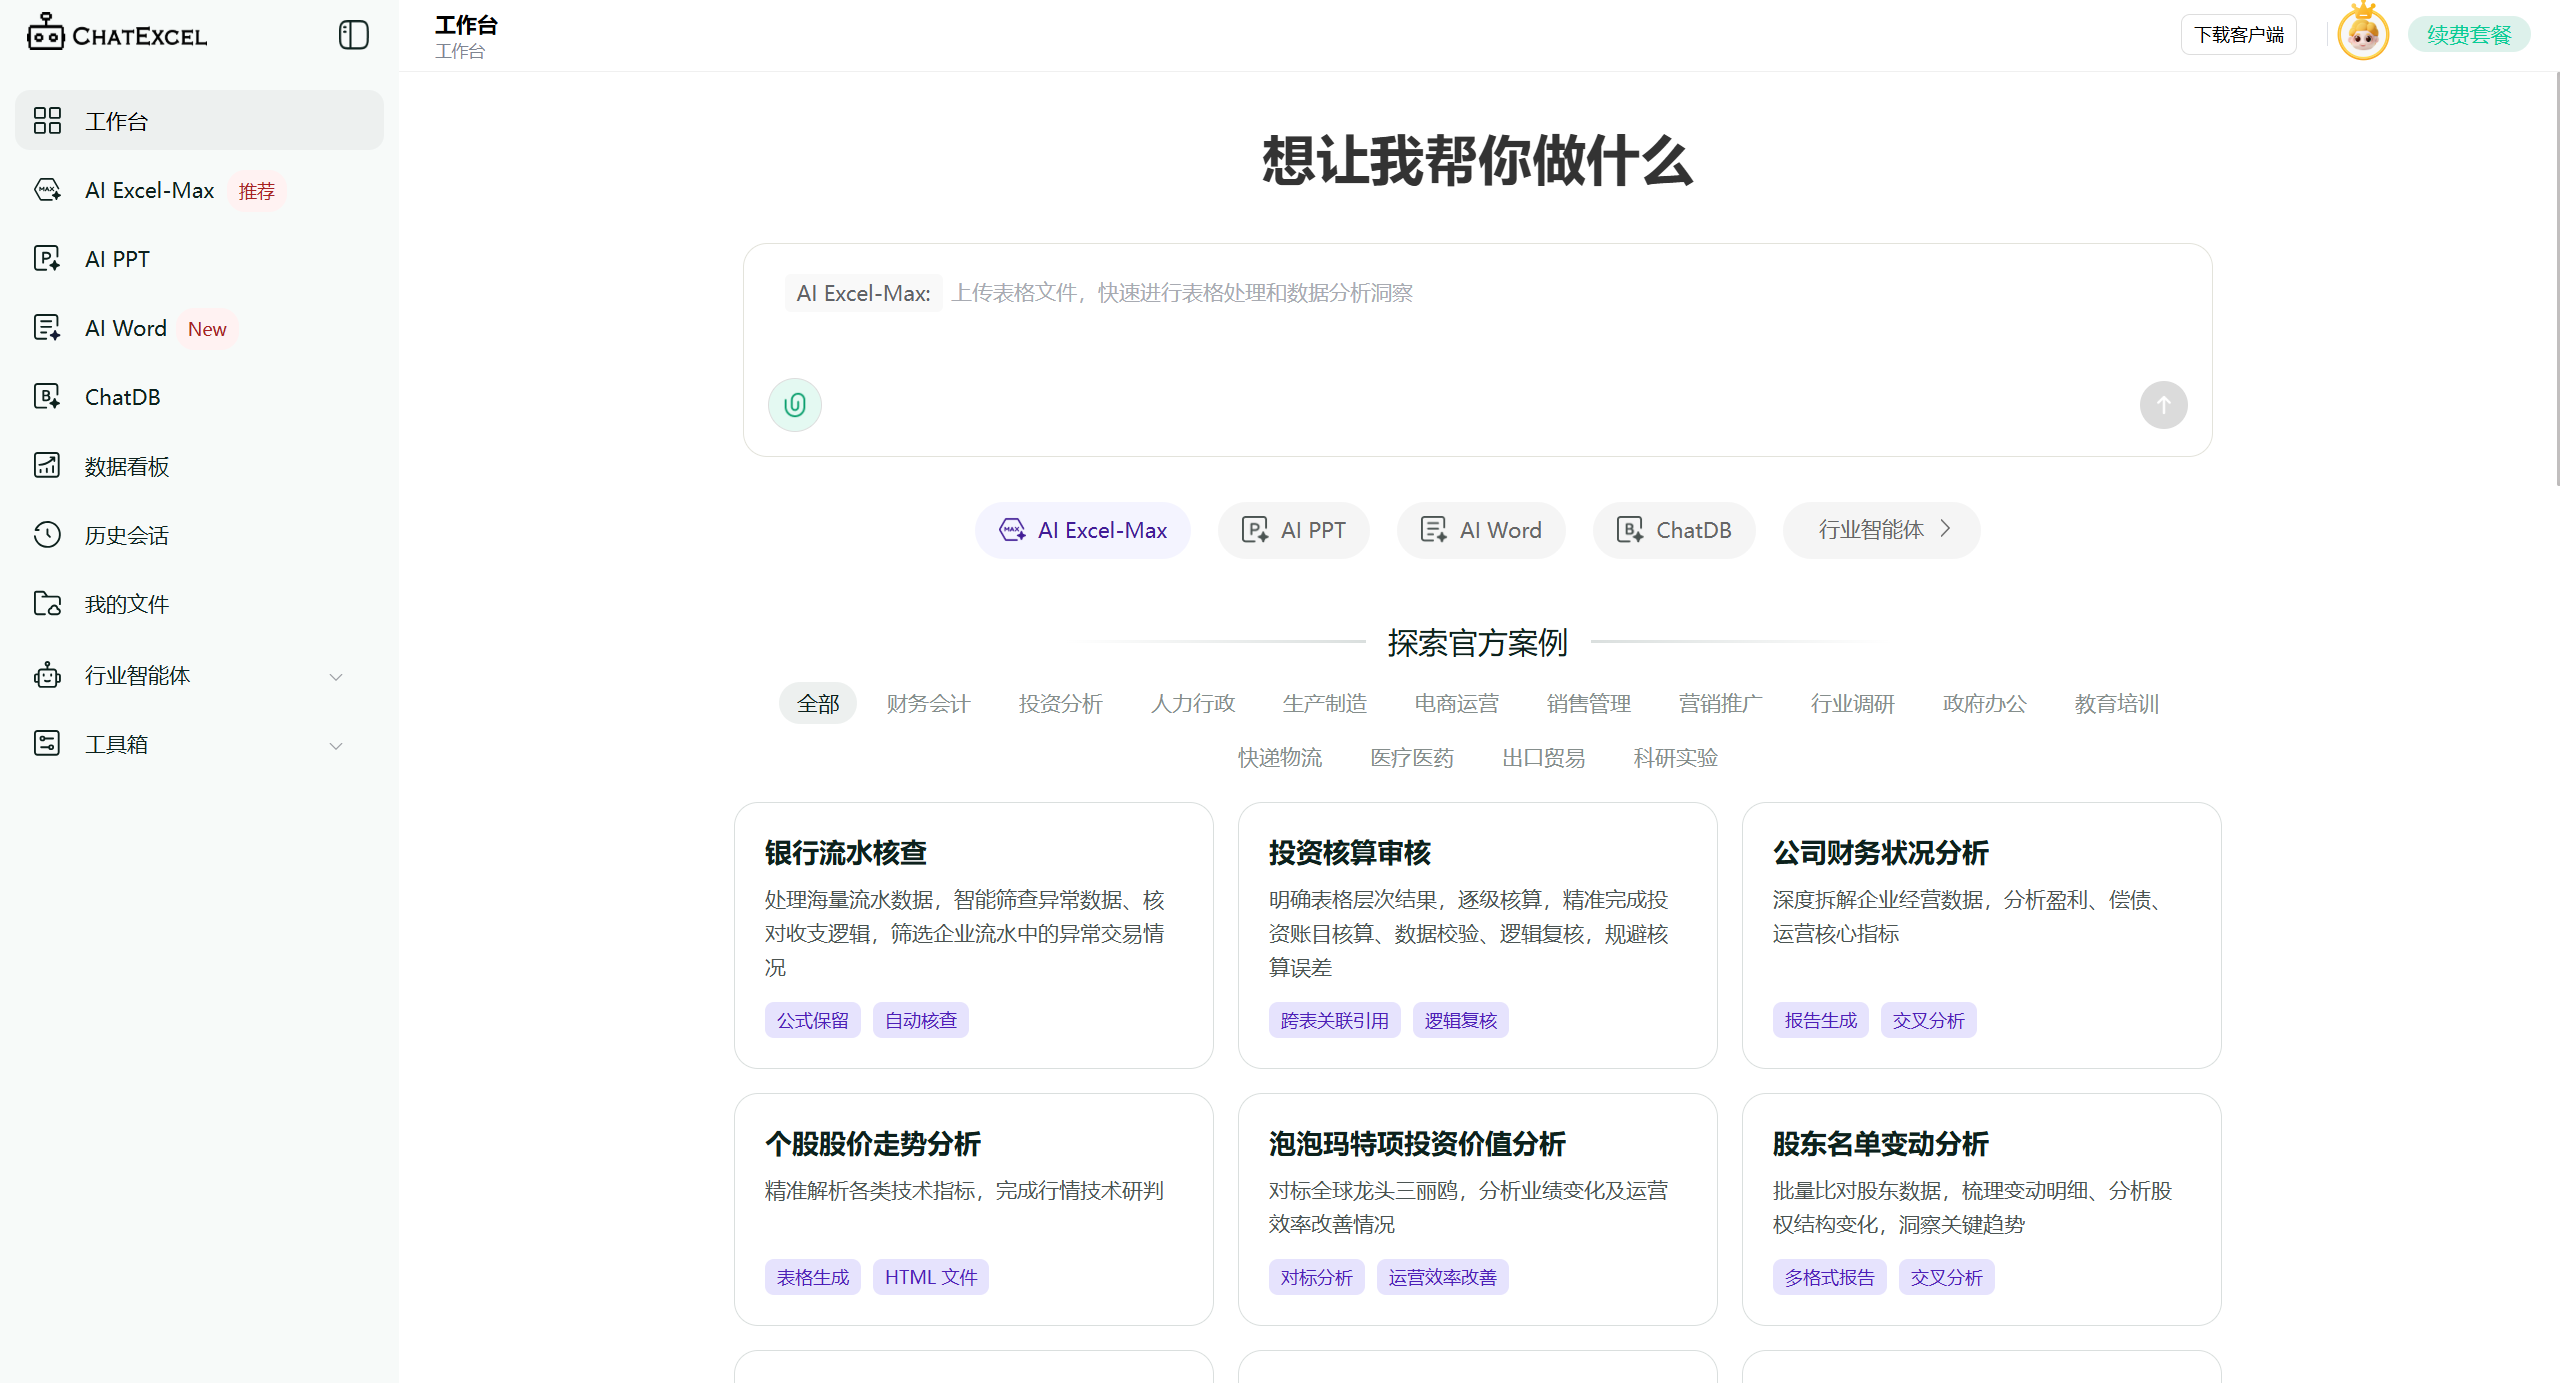Open the 泡泡玛特项投资价值分析 case card
This screenshot has width=2560, height=1383.
click(1478, 1209)
